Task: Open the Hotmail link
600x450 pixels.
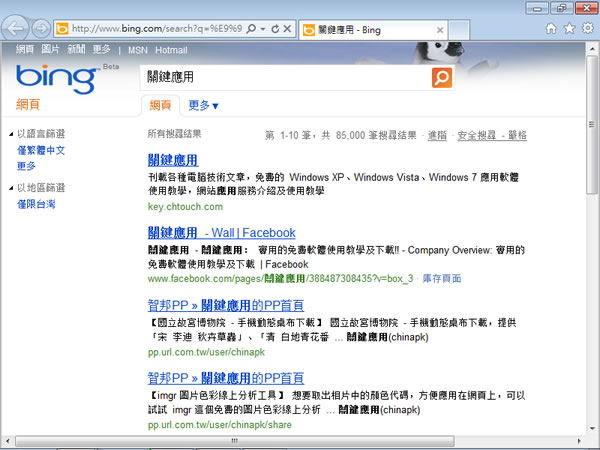Action: point(171,50)
